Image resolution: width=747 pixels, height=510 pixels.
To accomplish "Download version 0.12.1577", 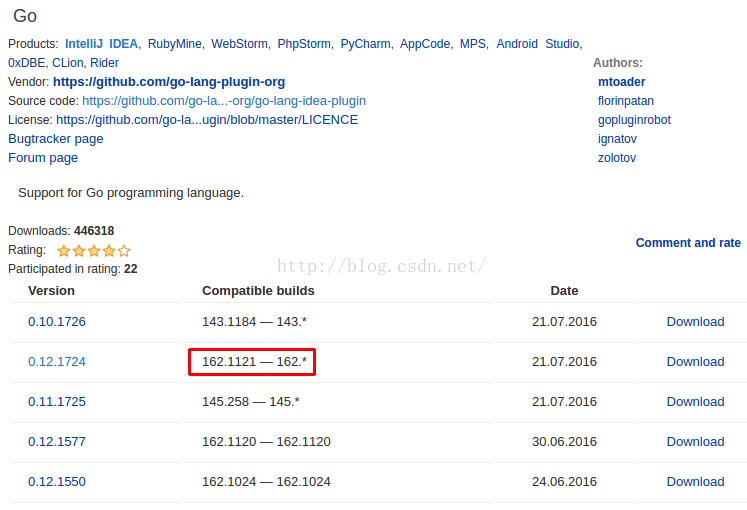I will coord(695,442).
